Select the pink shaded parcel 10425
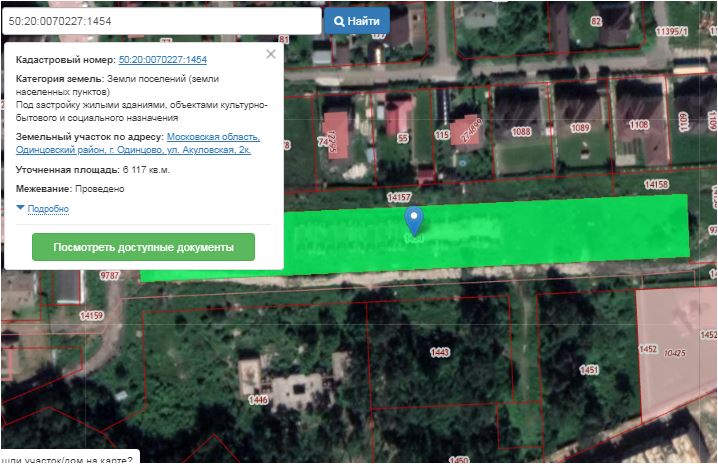The width and height of the screenshot is (718, 464). coord(678,350)
